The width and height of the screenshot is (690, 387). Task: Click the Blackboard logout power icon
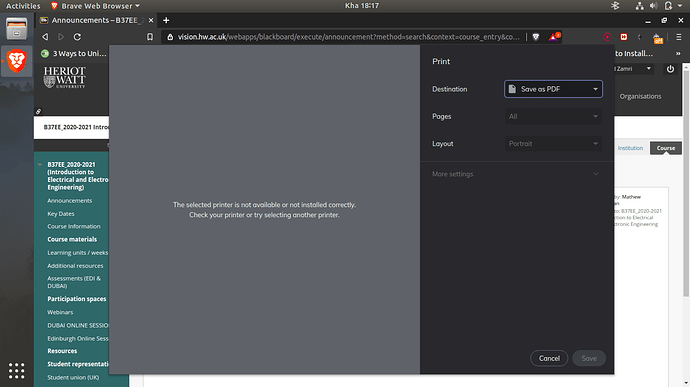pyautogui.click(x=670, y=69)
